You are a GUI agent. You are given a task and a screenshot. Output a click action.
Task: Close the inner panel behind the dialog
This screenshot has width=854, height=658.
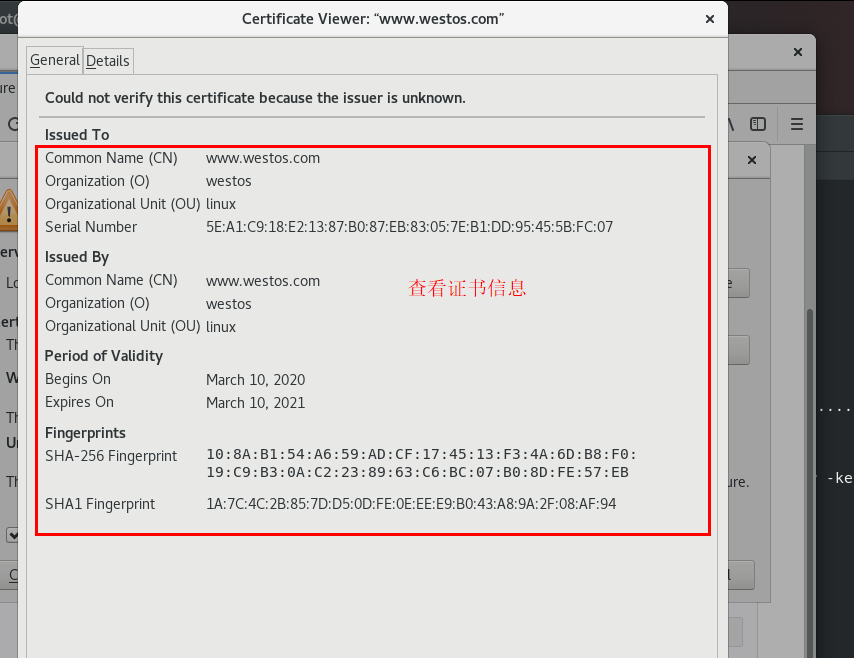pos(752,160)
